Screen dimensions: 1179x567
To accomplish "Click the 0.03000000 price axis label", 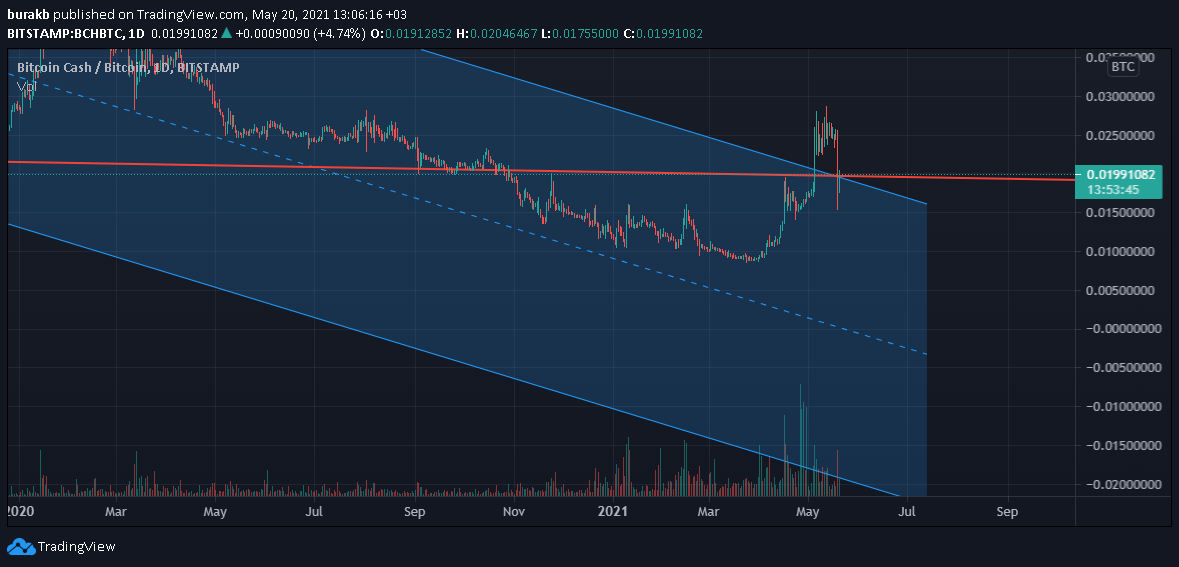I will tap(1118, 97).
